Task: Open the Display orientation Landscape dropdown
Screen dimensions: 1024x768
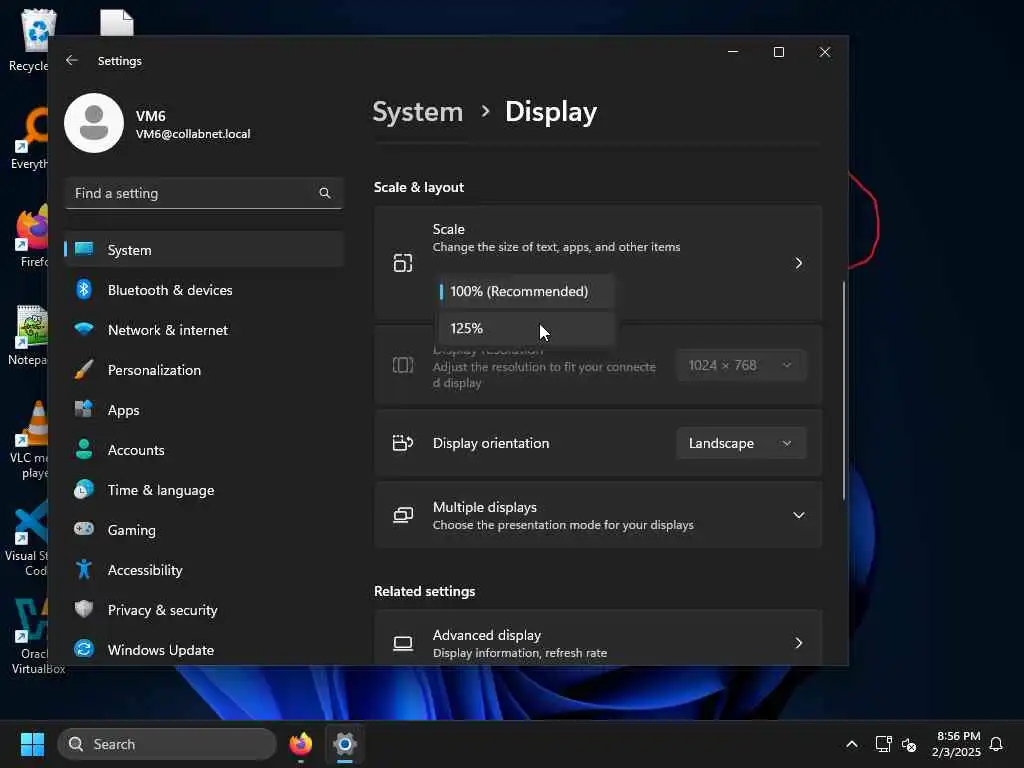Action: [741, 443]
